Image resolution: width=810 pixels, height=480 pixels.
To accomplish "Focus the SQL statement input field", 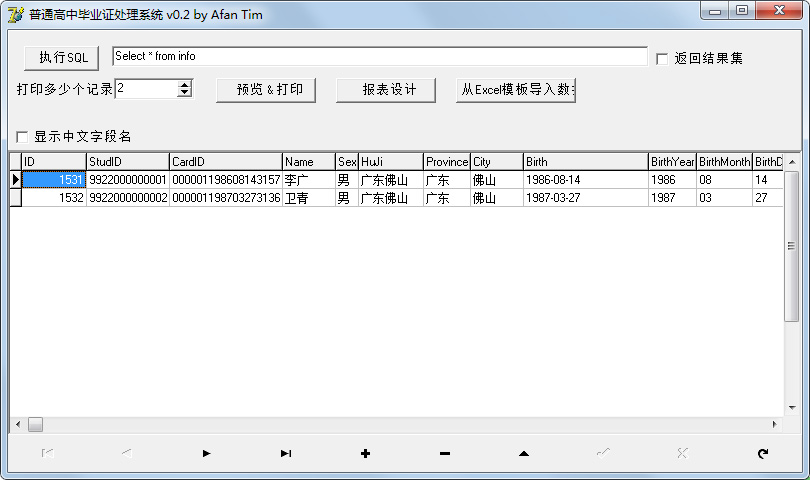I will coord(380,56).
